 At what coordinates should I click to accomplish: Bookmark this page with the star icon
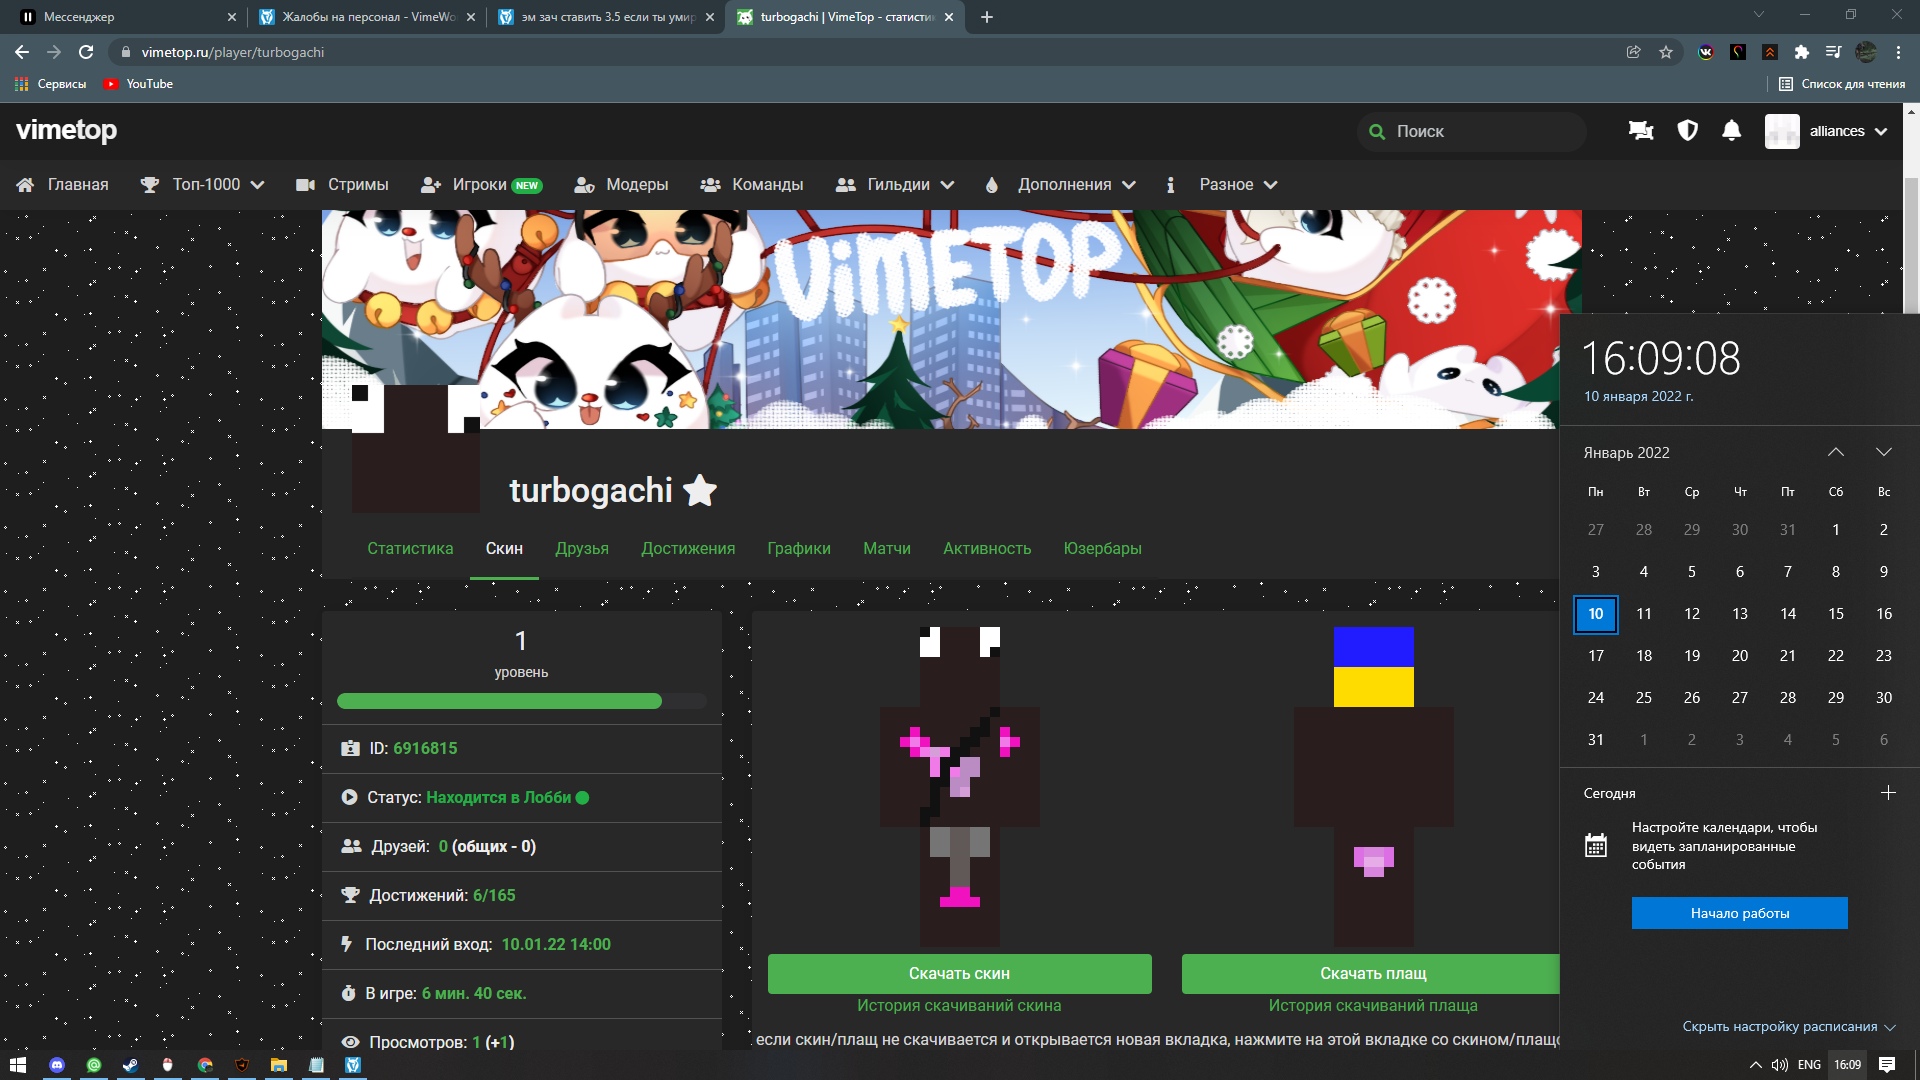[1666, 52]
